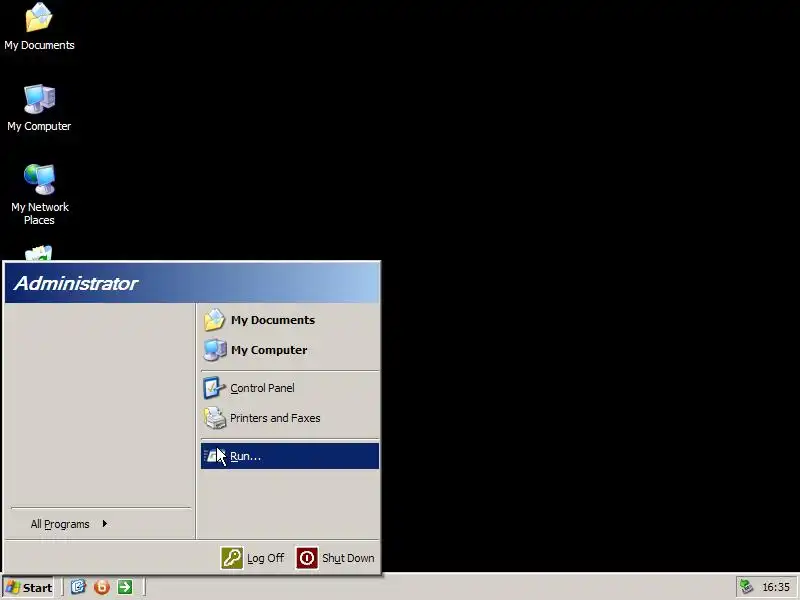Click the orange round quick launch icon

coord(102,587)
